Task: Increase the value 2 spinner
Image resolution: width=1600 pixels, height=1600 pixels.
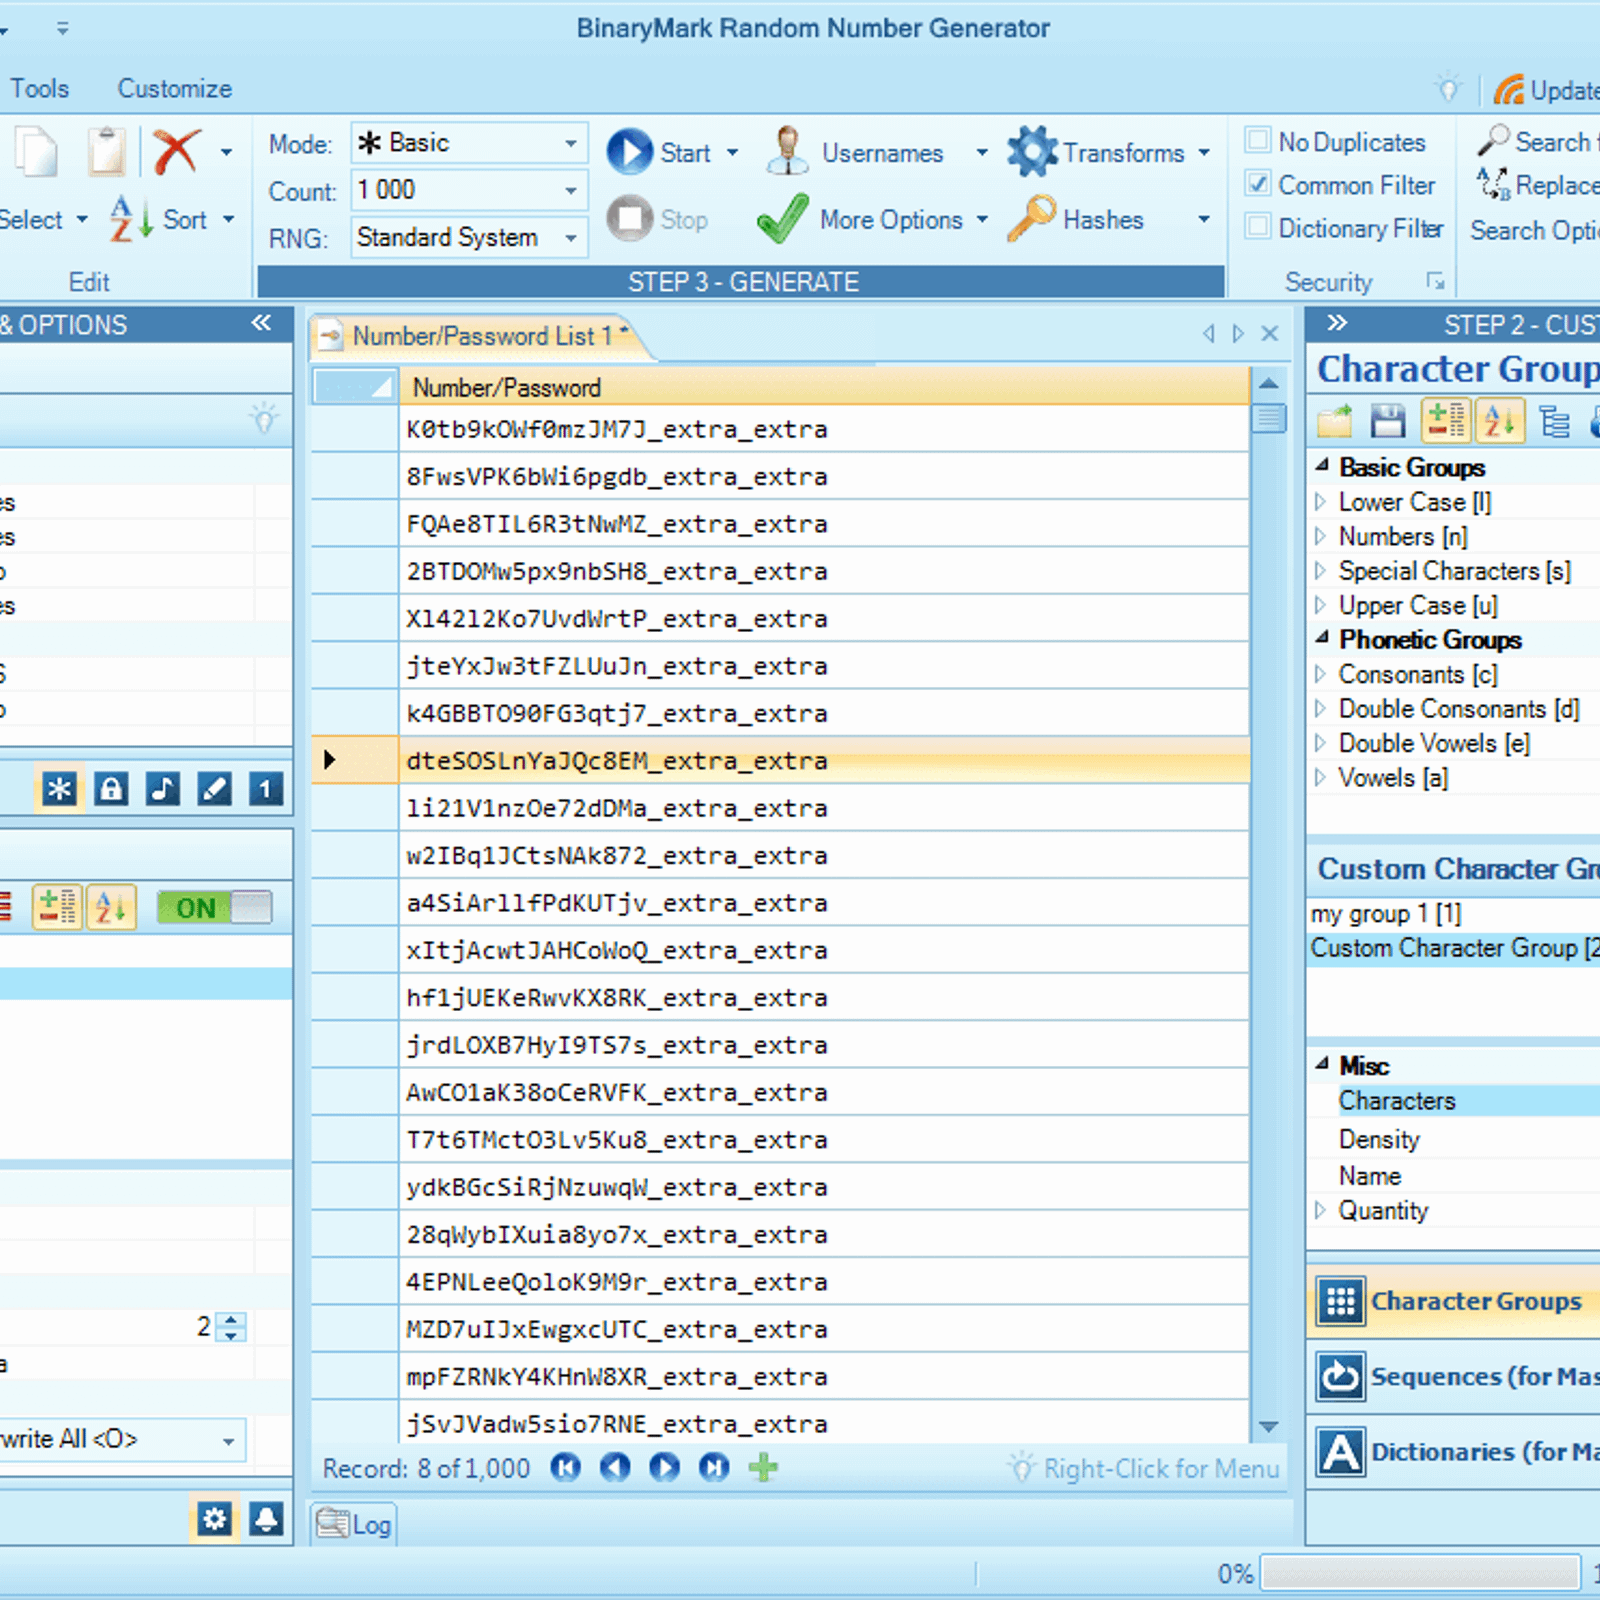Action: (232, 1319)
